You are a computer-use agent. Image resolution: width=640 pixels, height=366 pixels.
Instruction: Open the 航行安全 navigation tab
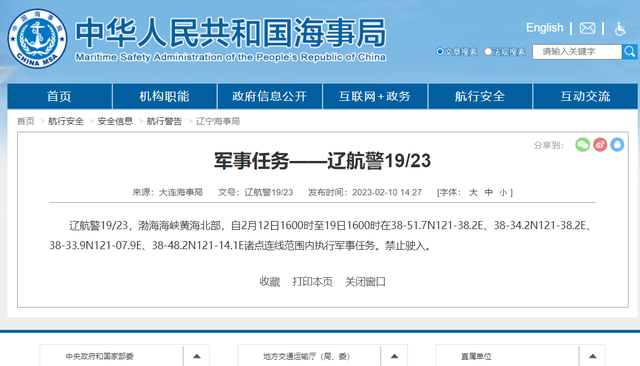(x=480, y=96)
